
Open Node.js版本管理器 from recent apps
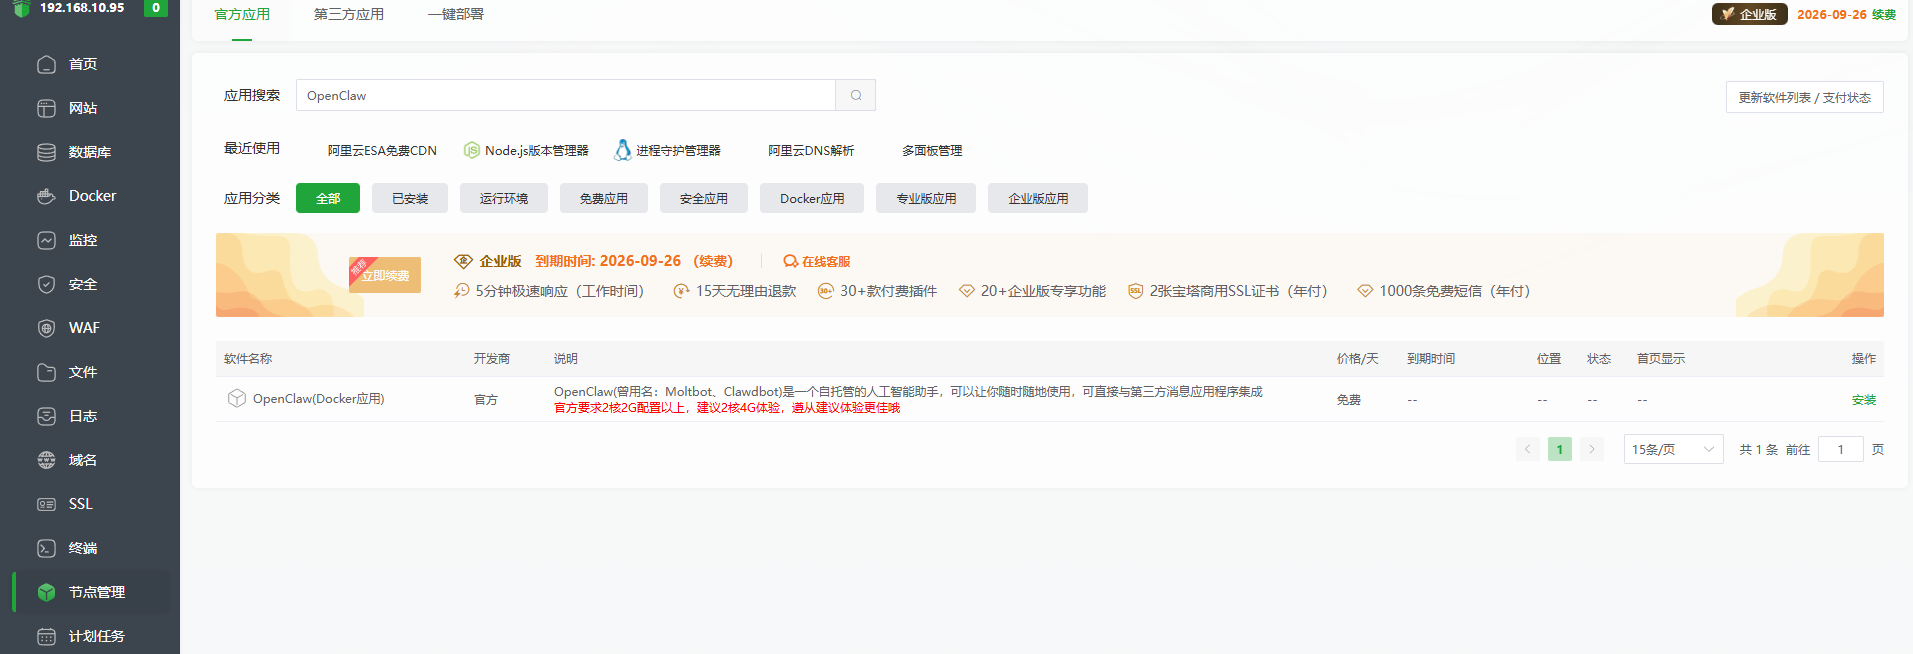tap(526, 150)
